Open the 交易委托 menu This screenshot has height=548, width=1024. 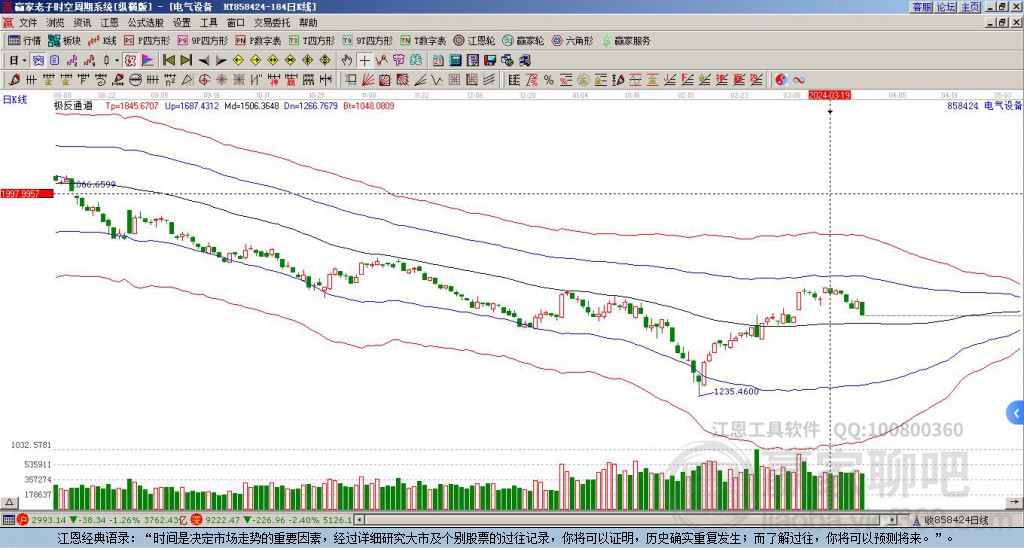(x=272, y=23)
